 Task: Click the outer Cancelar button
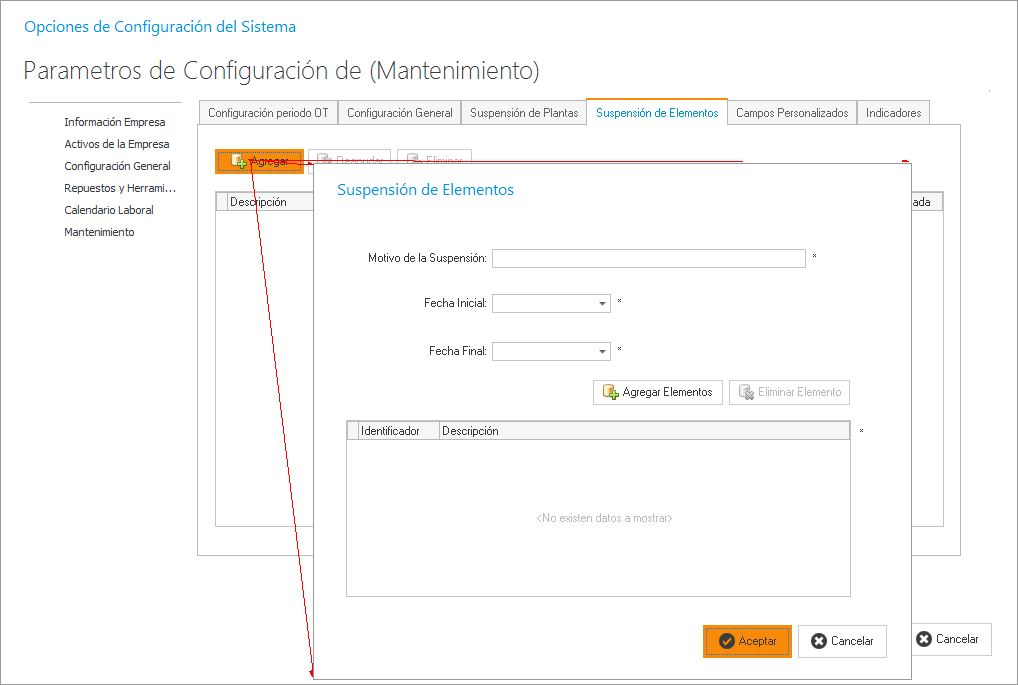pos(947,639)
